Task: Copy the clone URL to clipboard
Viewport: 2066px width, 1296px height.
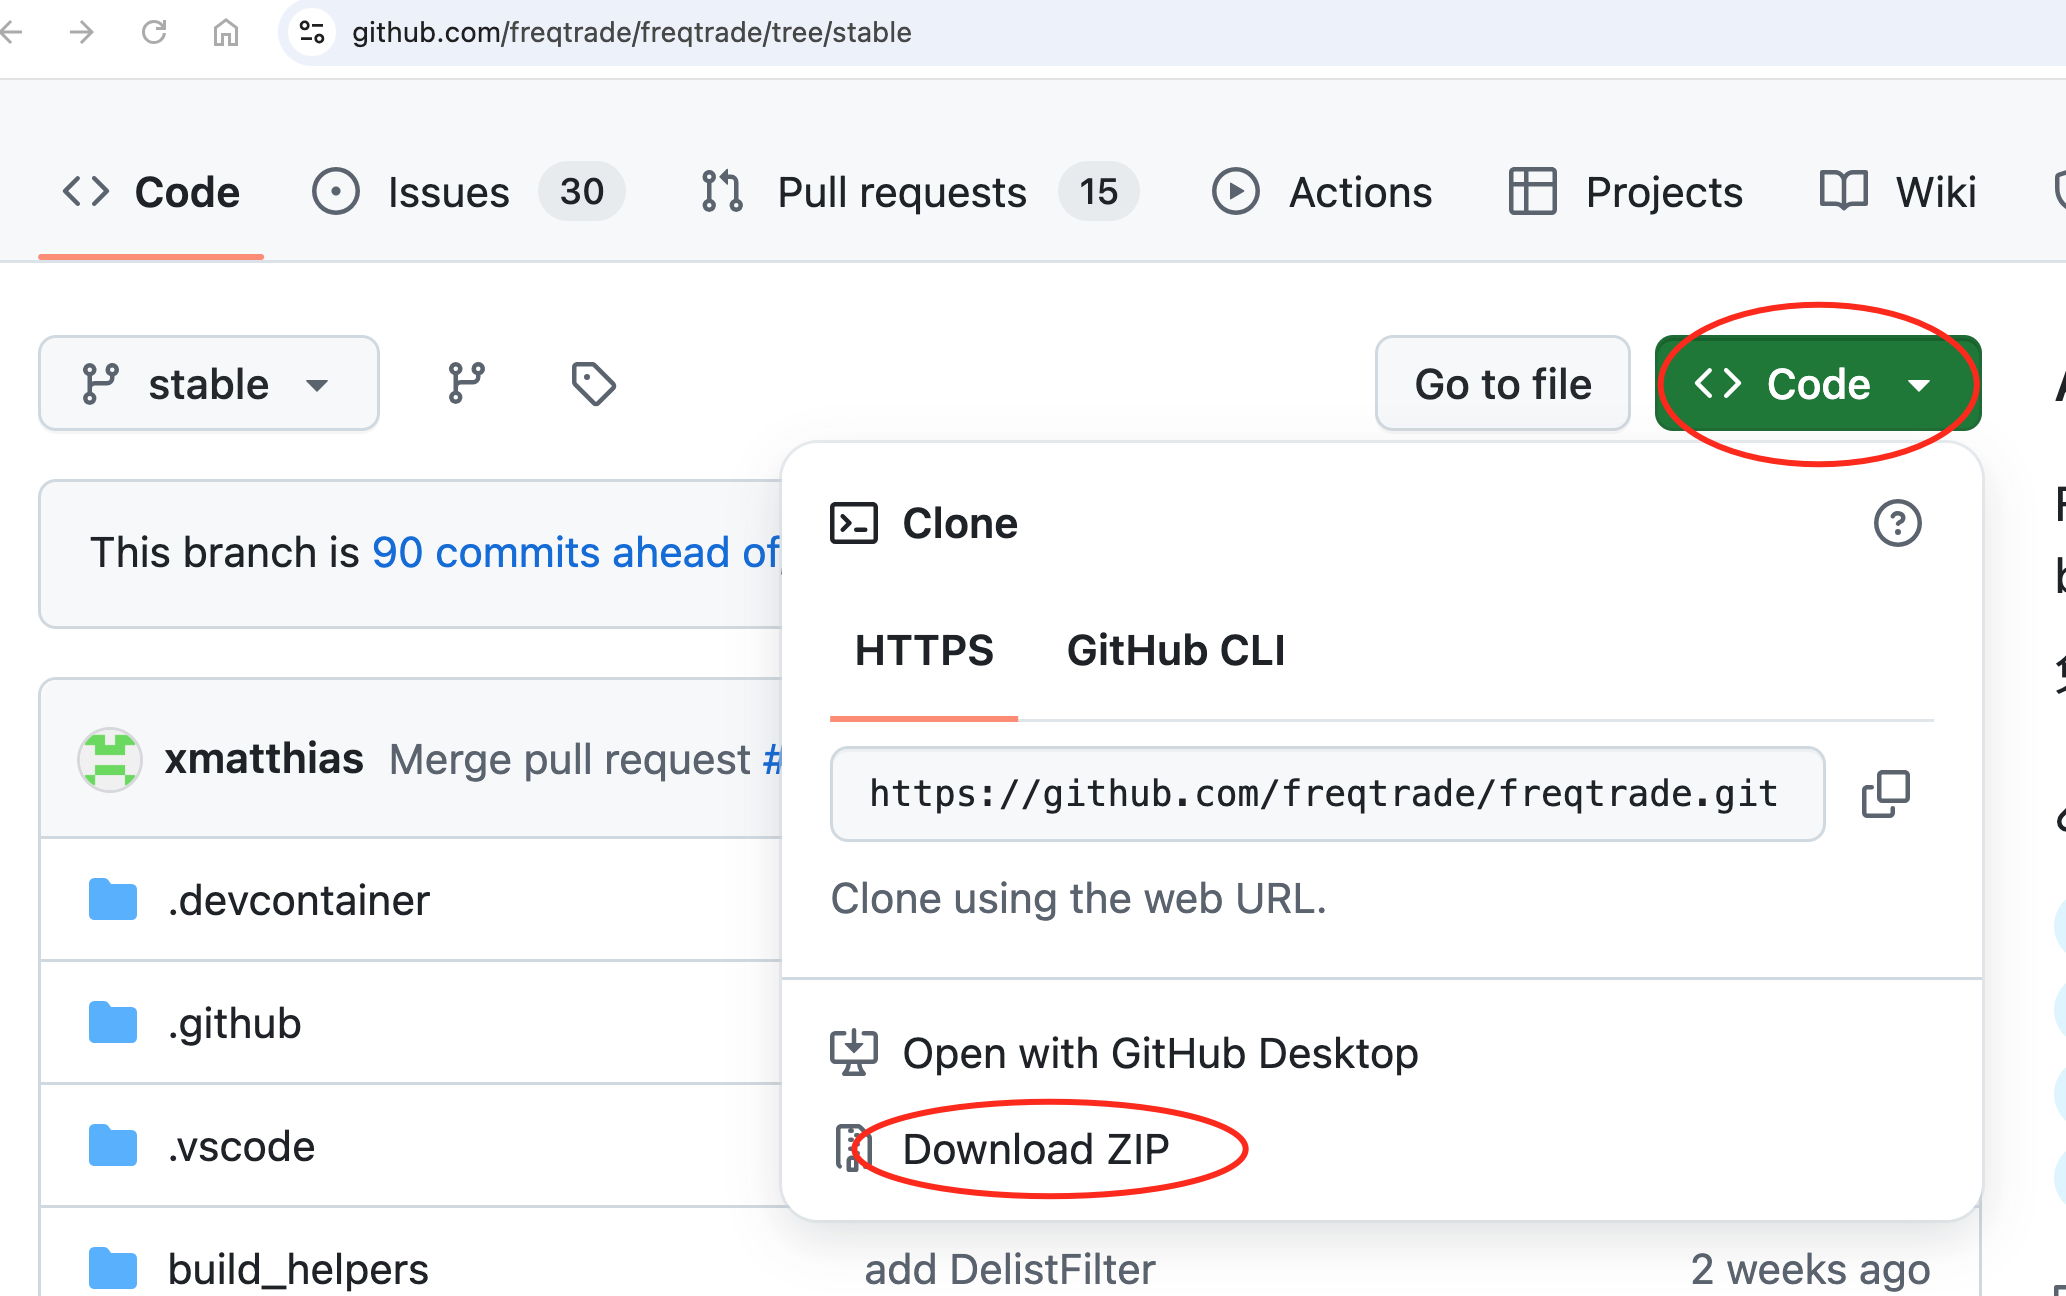Action: (x=1885, y=794)
